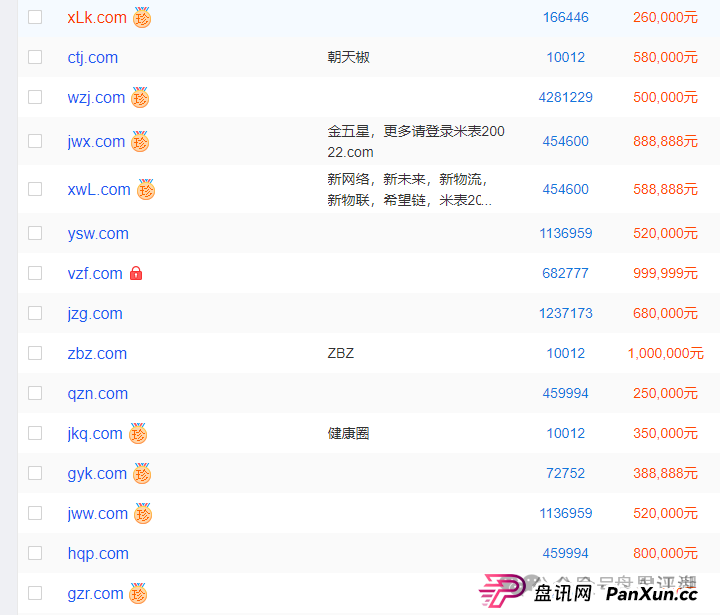
Task: Click the medal icon next to jkq.com
Action: tap(138, 434)
